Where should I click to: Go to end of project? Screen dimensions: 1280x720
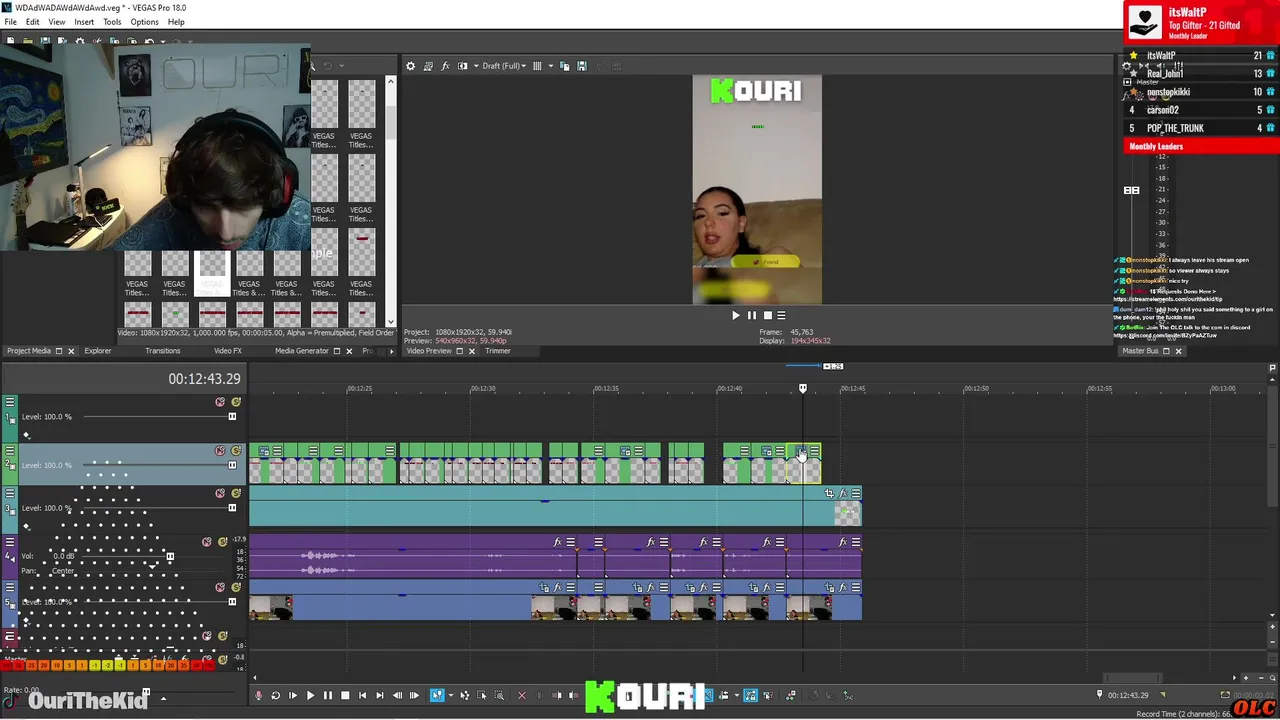pyautogui.click(x=379, y=695)
